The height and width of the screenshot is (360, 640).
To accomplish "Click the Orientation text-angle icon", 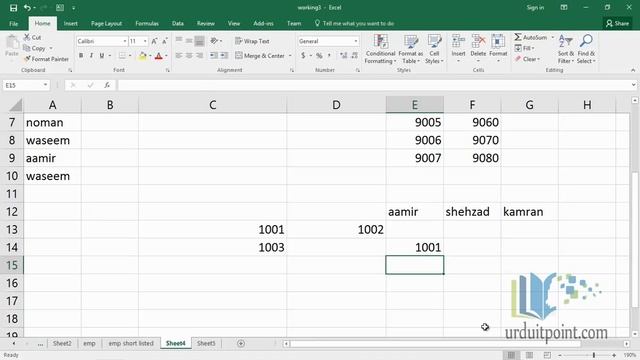I will (214, 41).
